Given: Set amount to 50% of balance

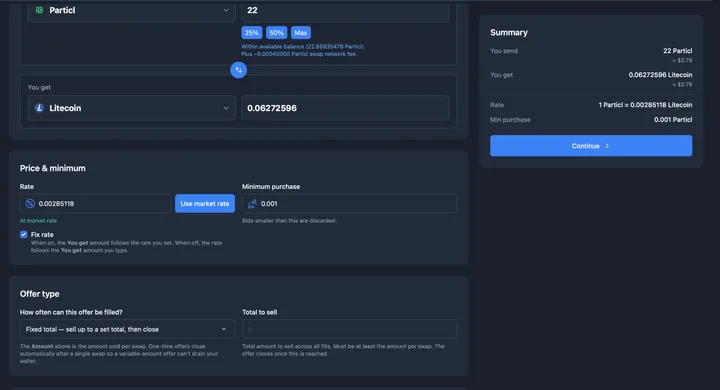Looking at the screenshot, I should point(276,33).
